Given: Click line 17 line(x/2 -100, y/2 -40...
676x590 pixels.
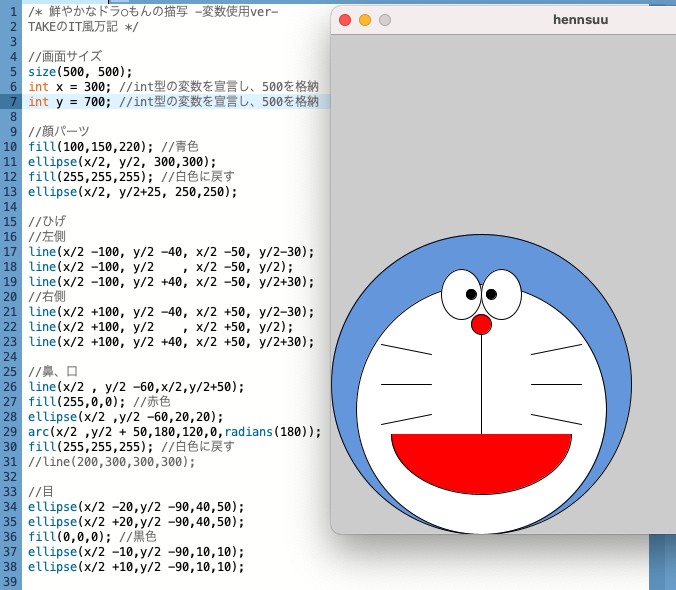Looking at the screenshot, I should (x=108, y=252).
